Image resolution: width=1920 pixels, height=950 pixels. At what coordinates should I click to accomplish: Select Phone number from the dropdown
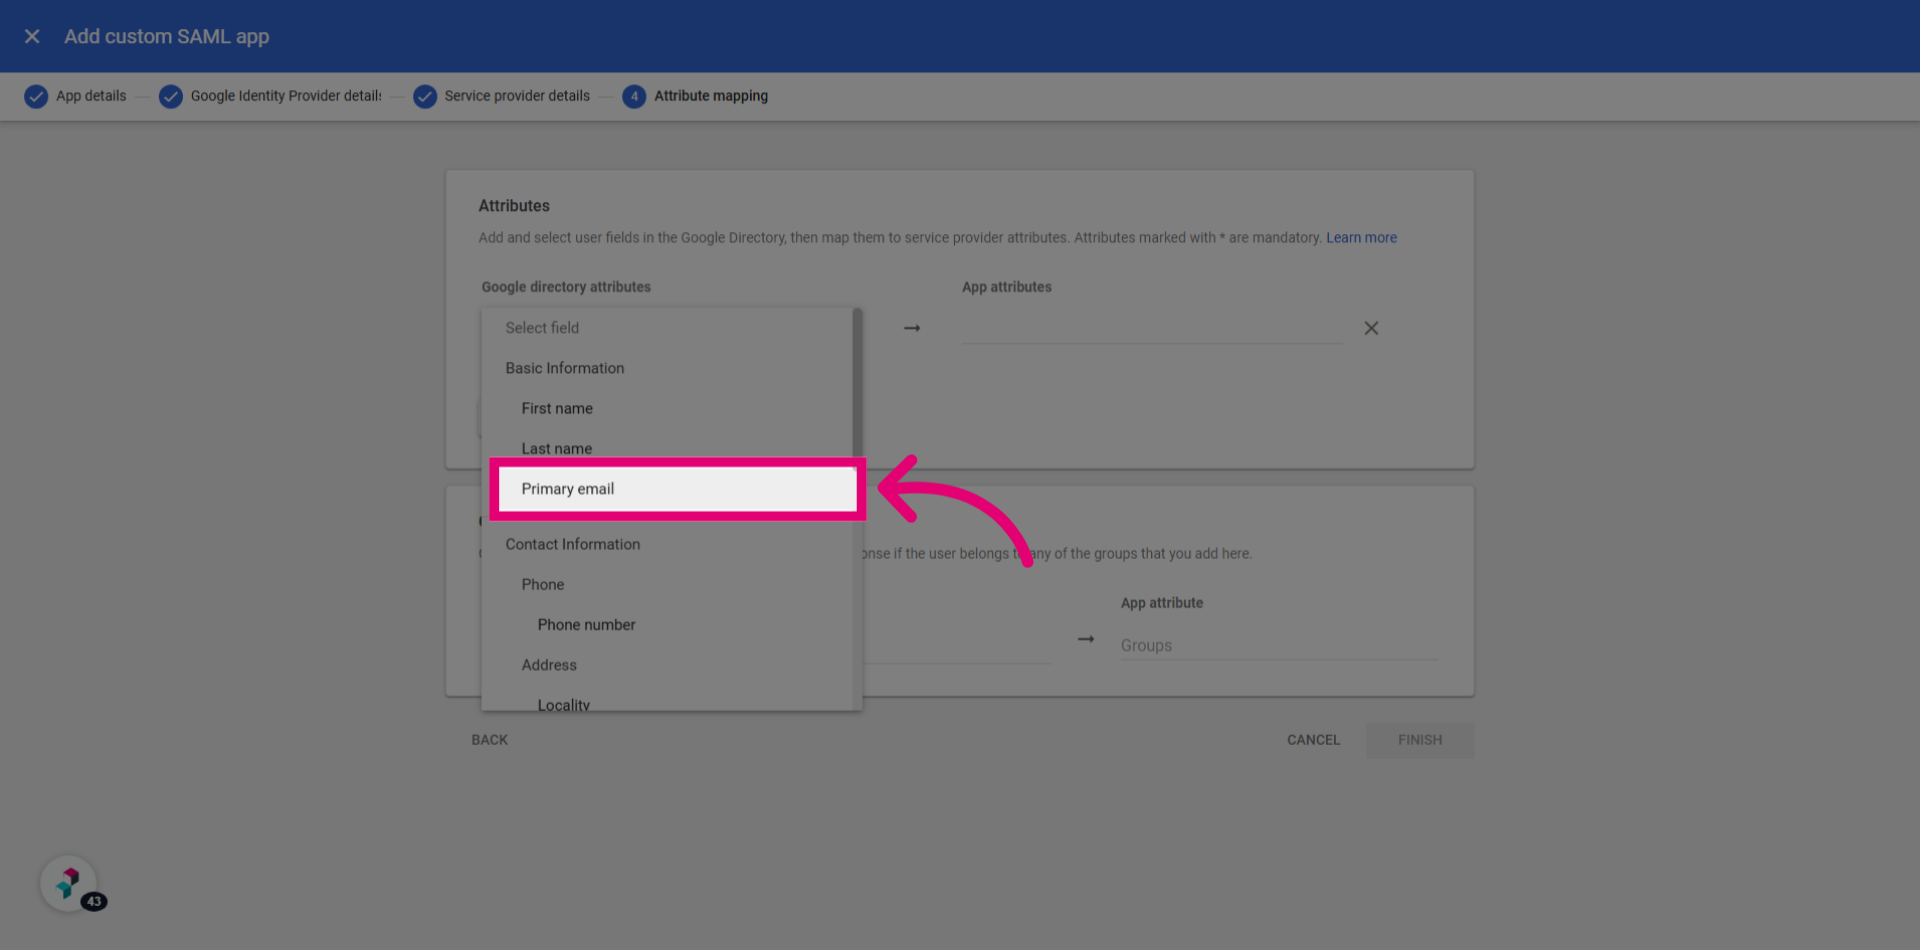coord(666,625)
